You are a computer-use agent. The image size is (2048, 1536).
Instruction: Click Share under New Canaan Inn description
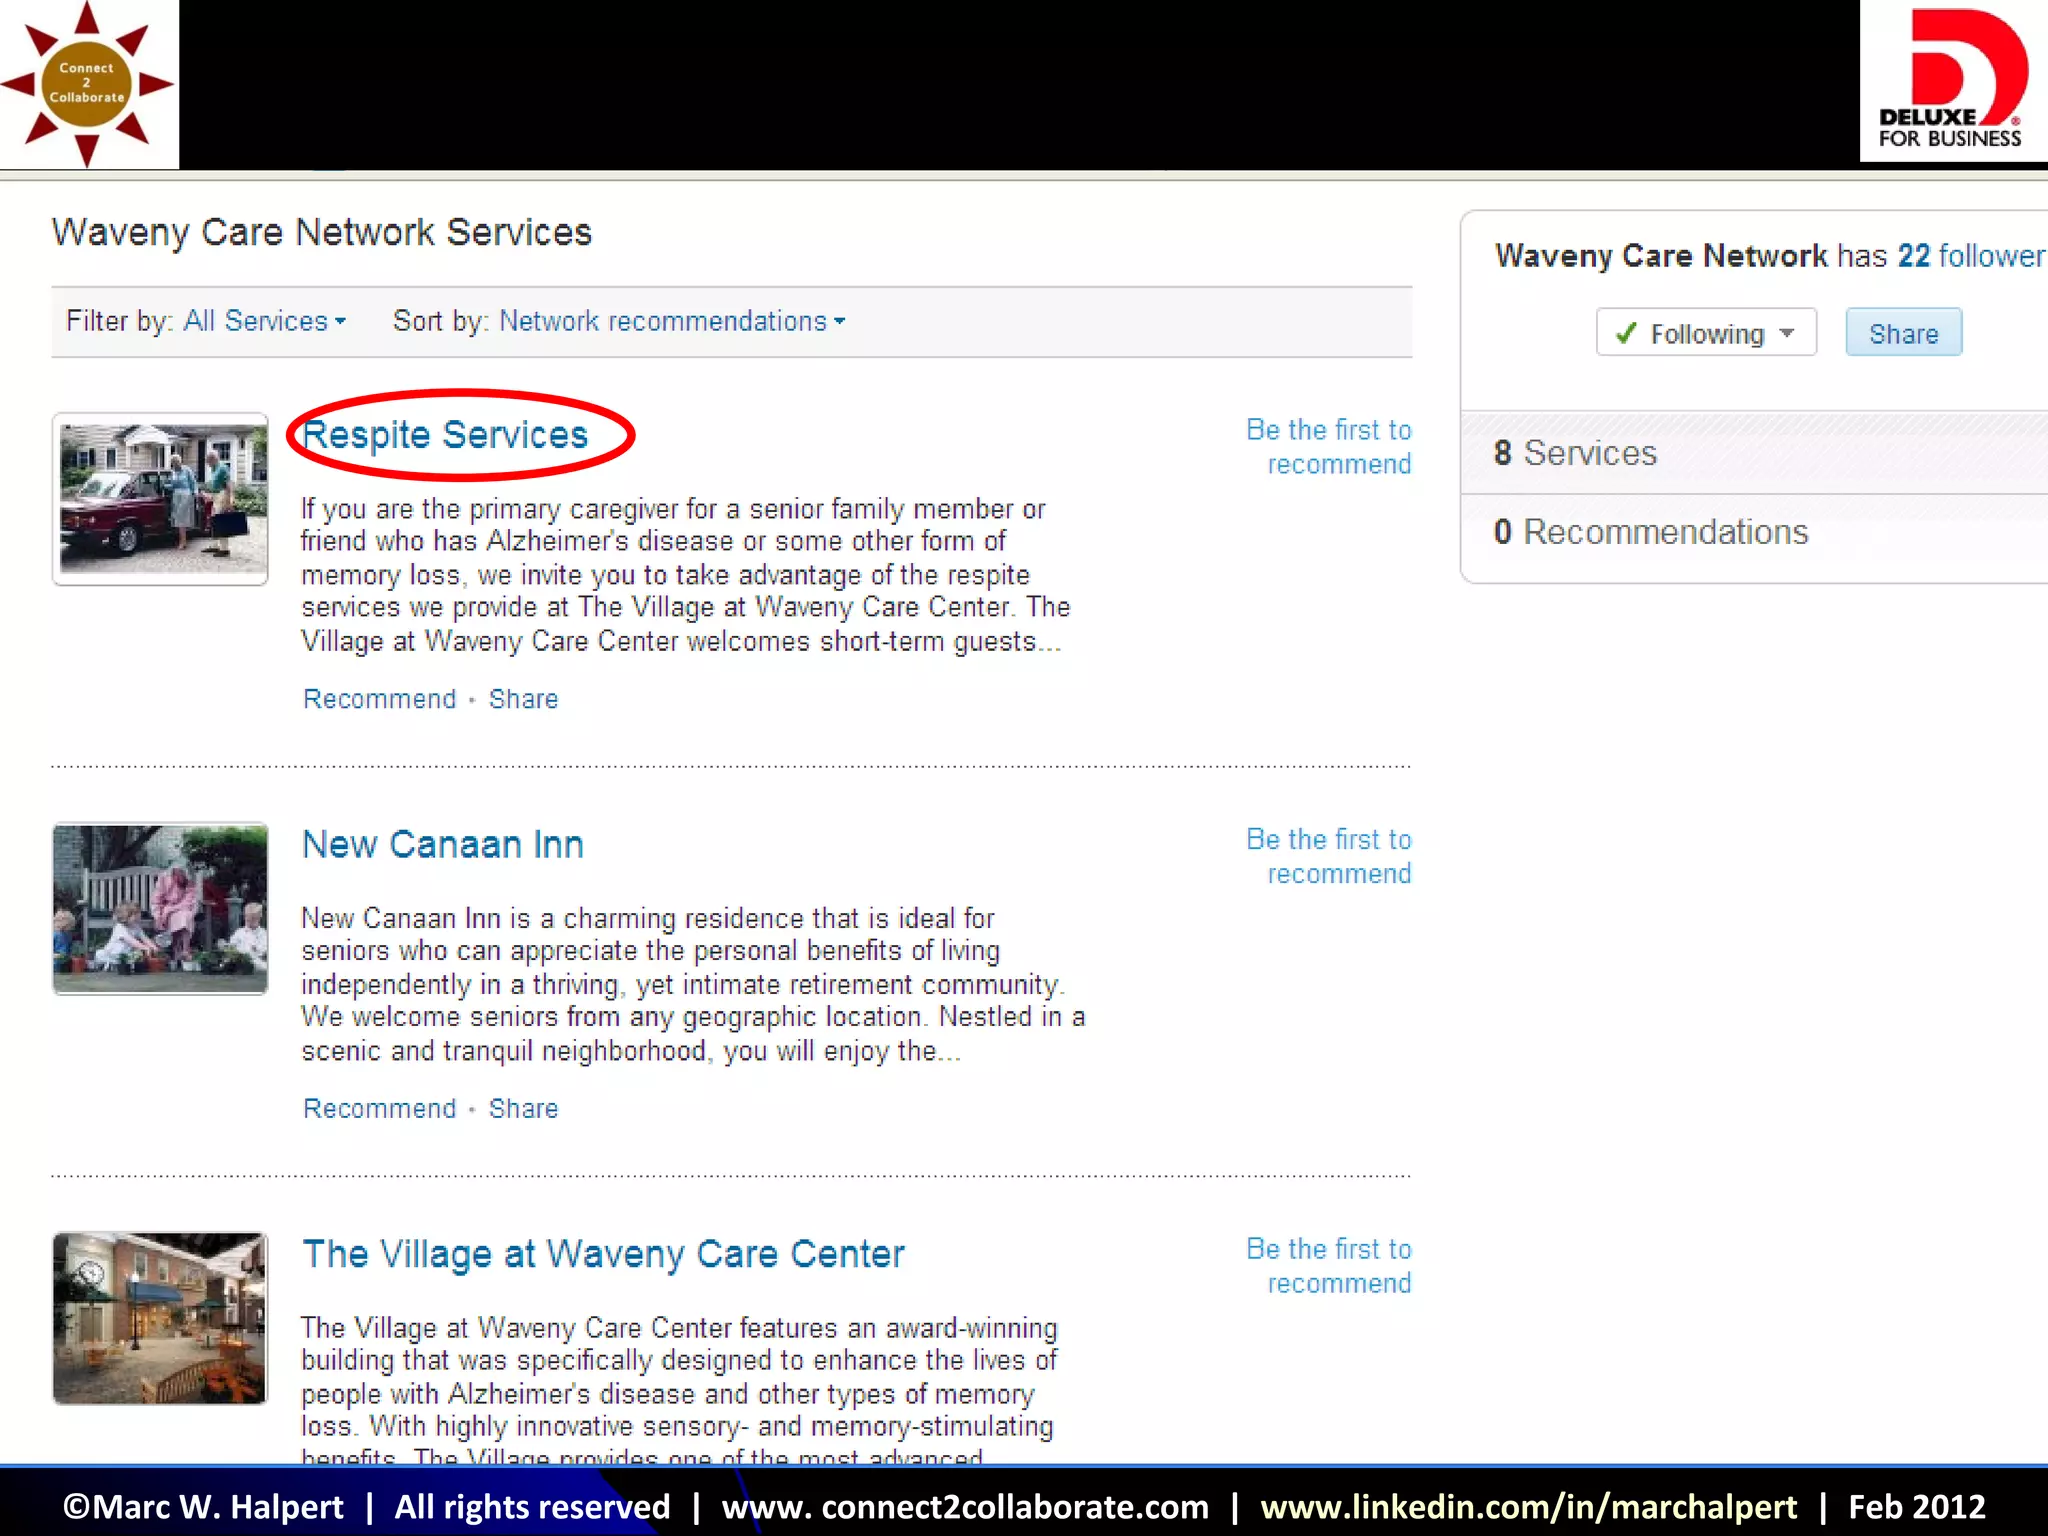point(523,1109)
